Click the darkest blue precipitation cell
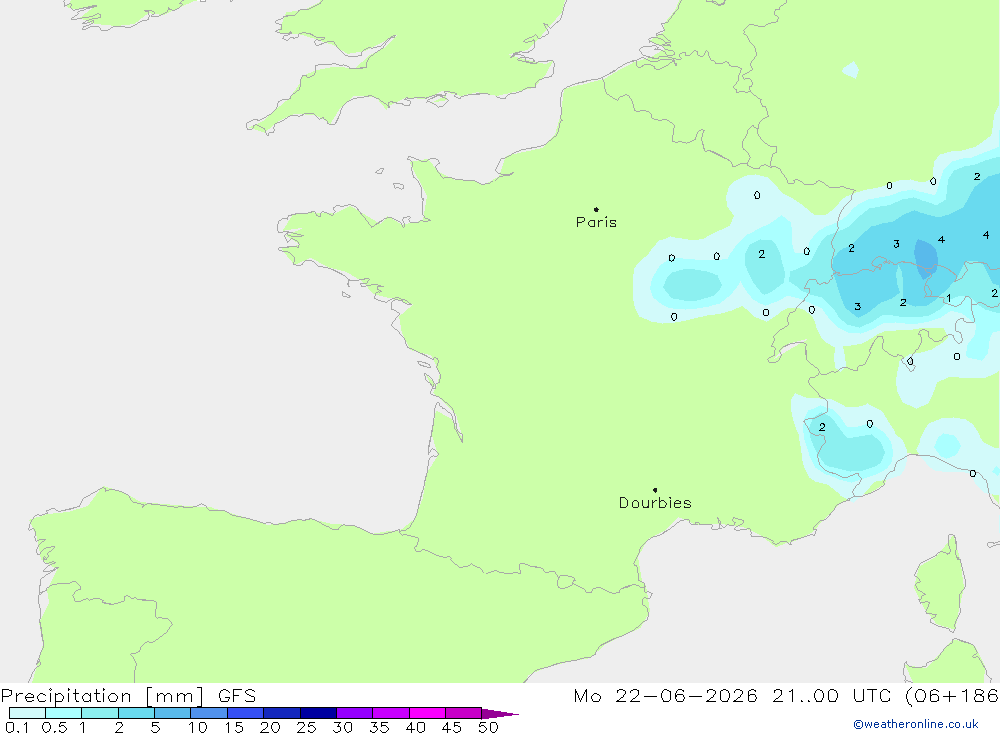Screen dimensions: 1000x733 (x=925, y=258)
